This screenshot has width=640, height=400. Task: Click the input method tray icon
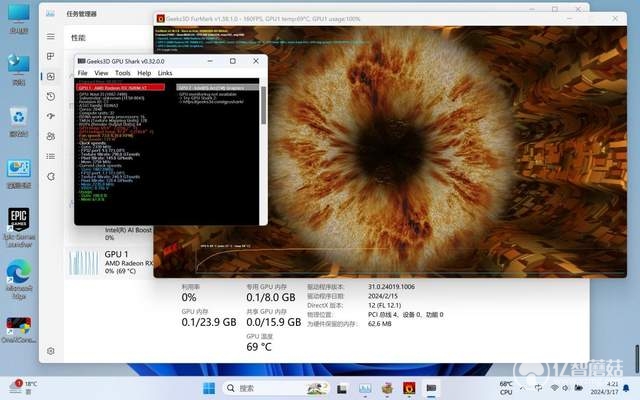(538, 387)
